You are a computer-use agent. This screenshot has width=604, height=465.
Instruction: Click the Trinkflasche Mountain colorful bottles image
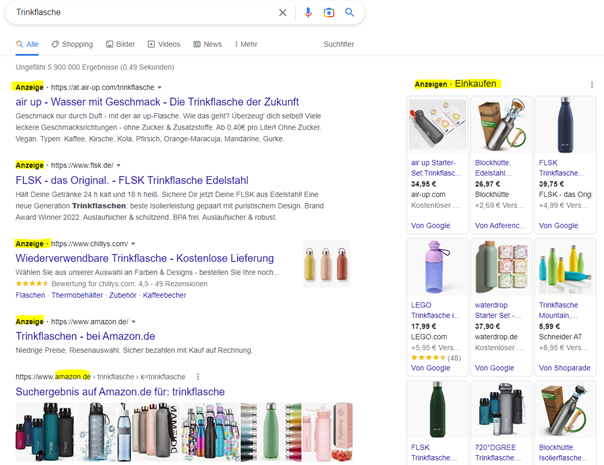click(x=565, y=267)
